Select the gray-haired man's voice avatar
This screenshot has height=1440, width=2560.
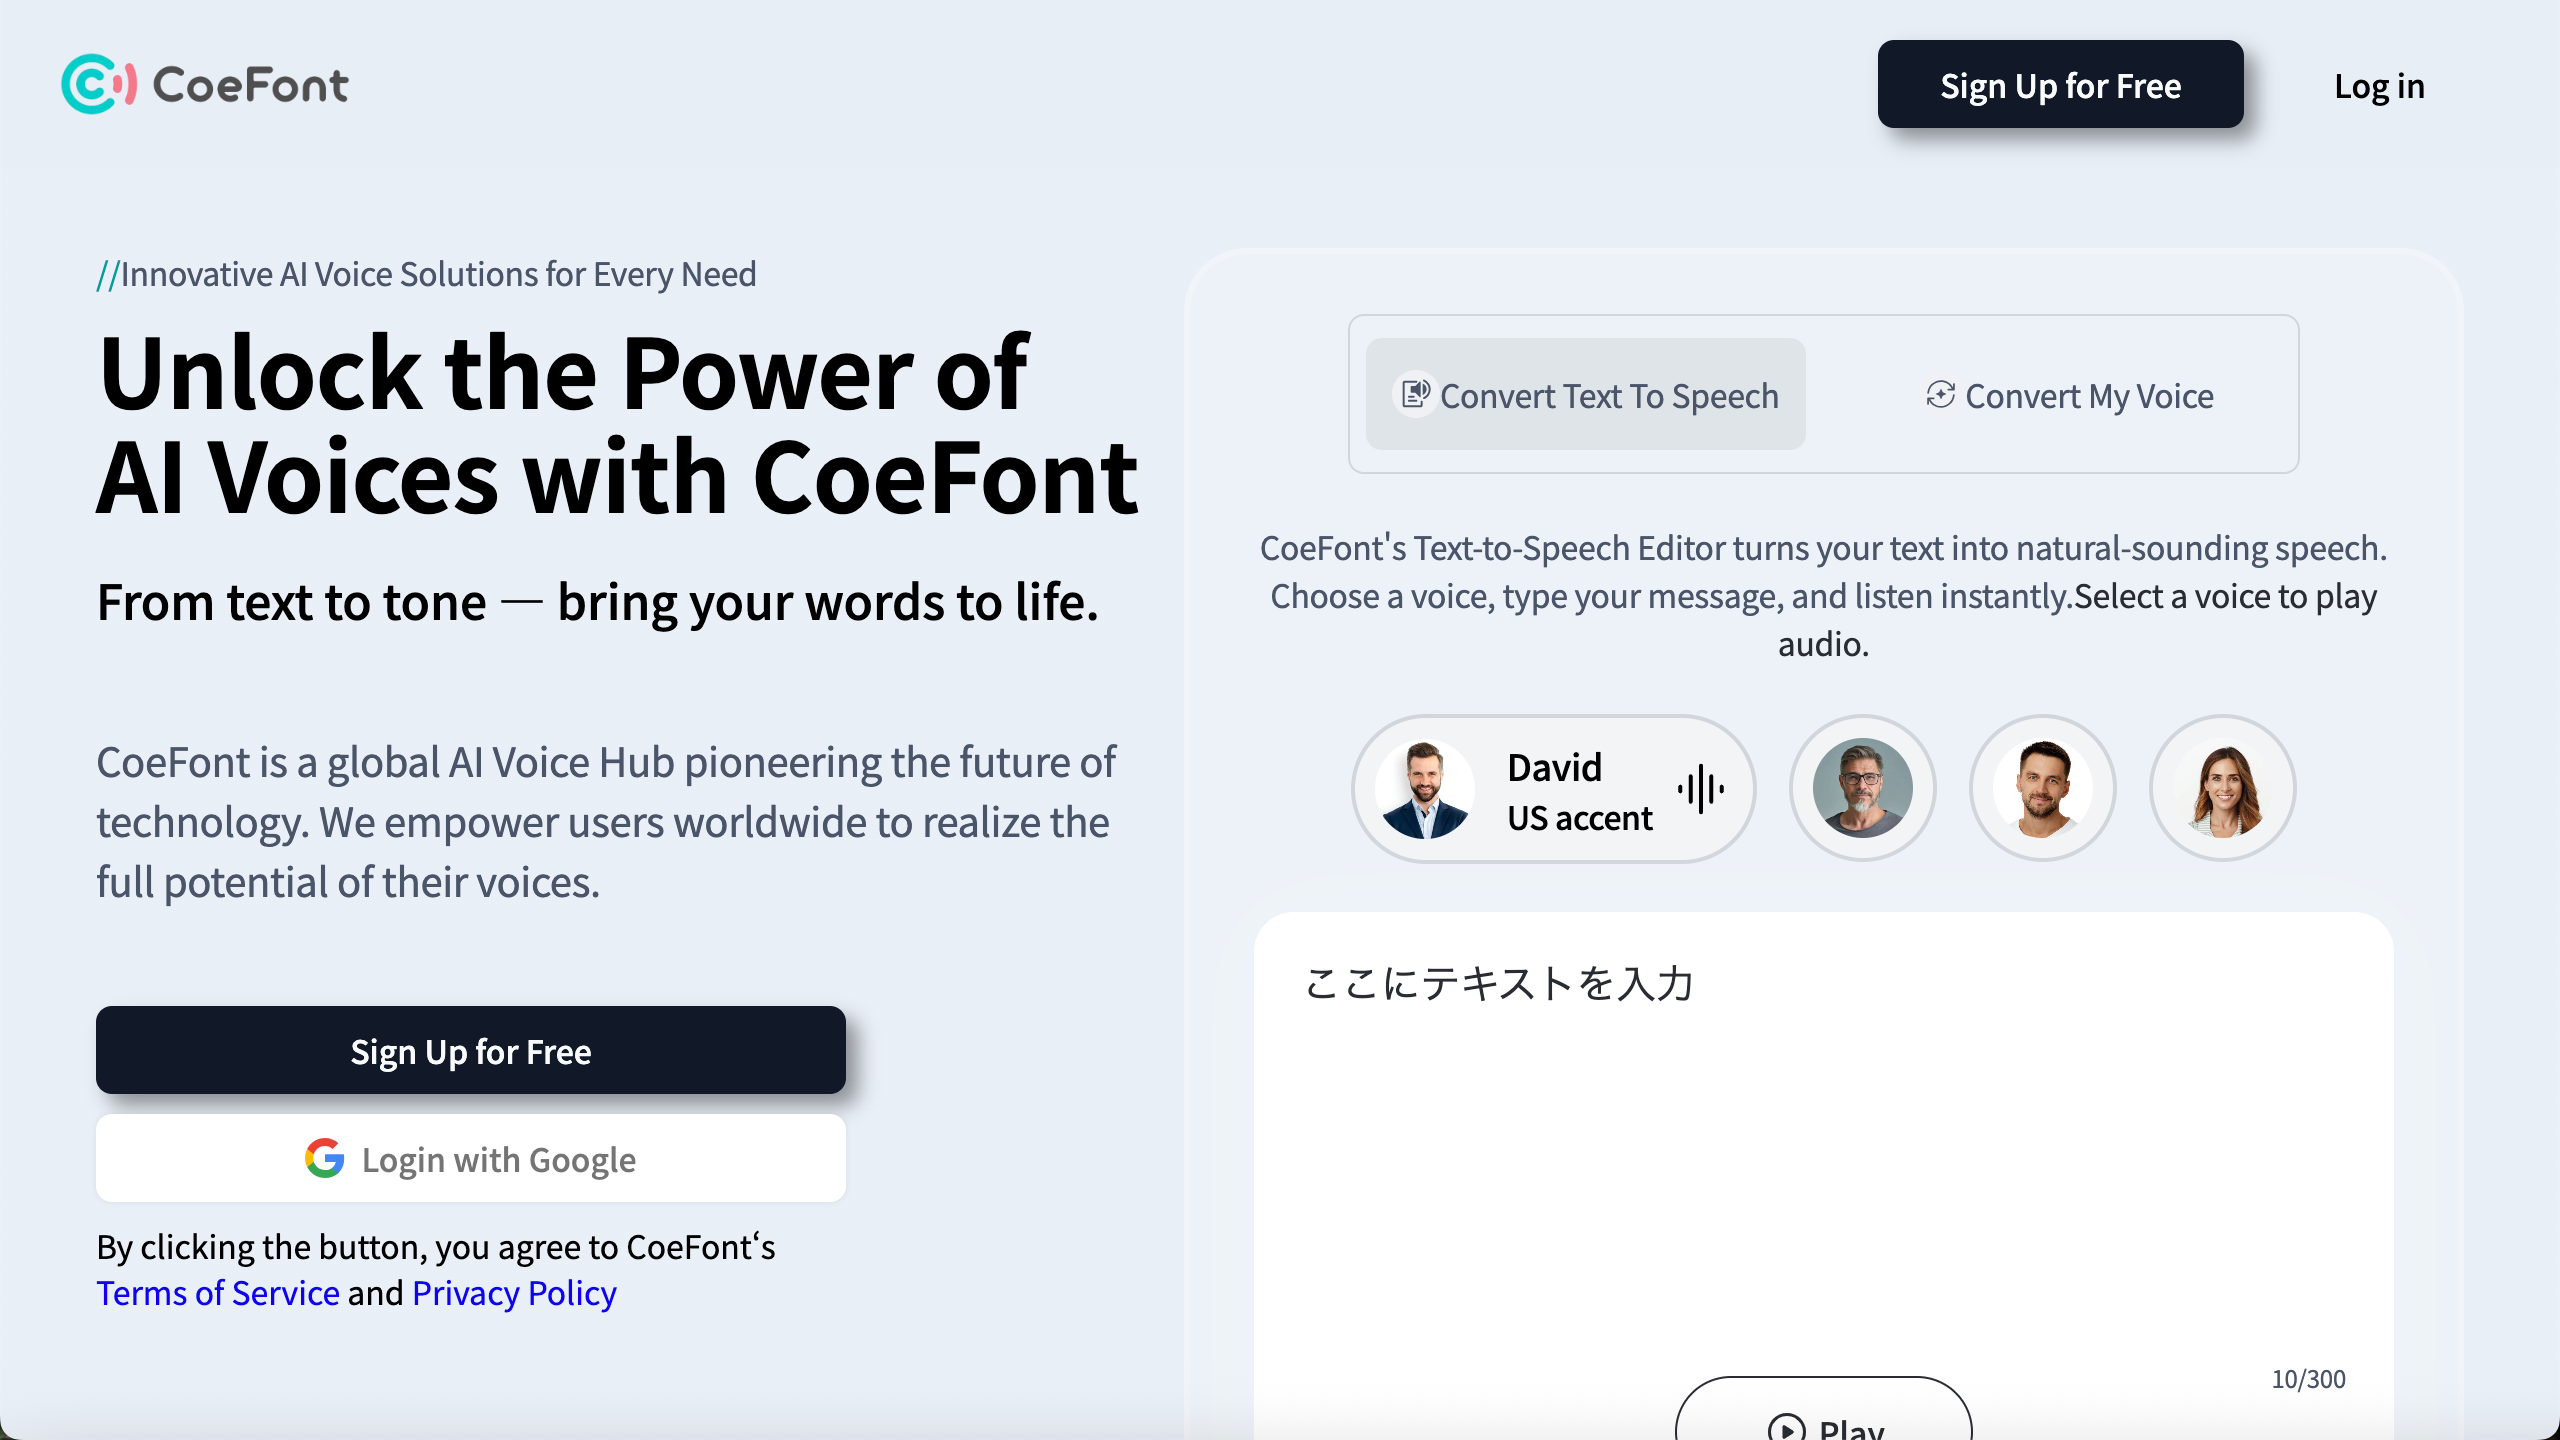pyautogui.click(x=1862, y=788)
